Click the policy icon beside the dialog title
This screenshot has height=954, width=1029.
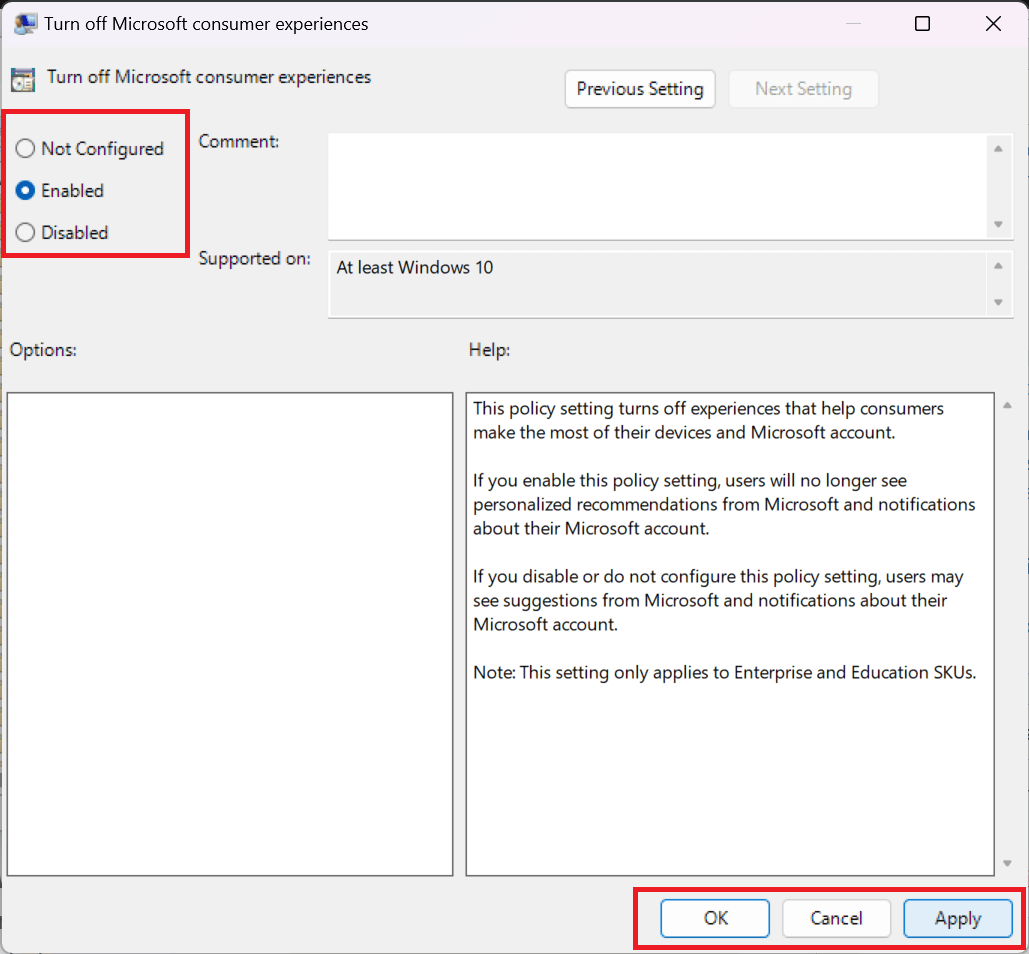click(x=24, y=22)
